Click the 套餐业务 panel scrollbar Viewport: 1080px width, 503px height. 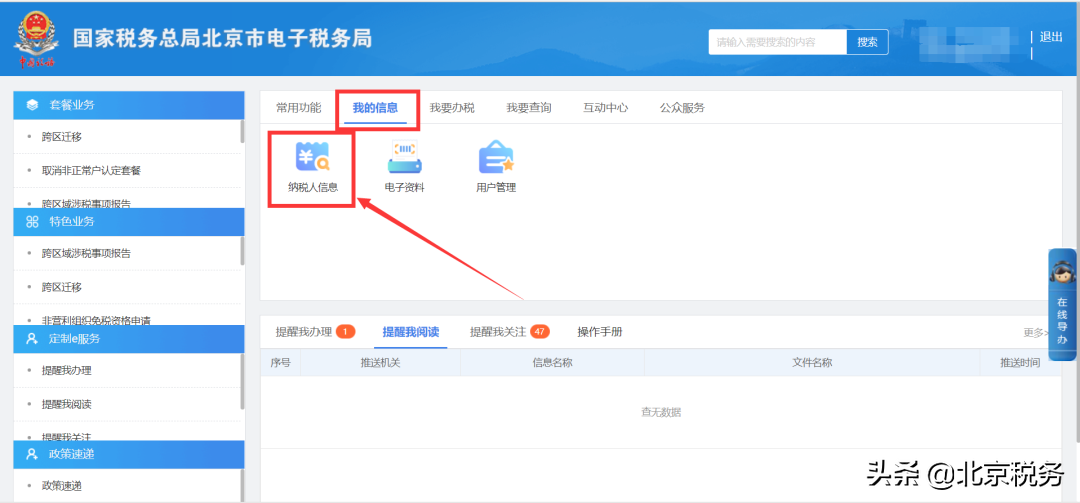coord(242,131)
